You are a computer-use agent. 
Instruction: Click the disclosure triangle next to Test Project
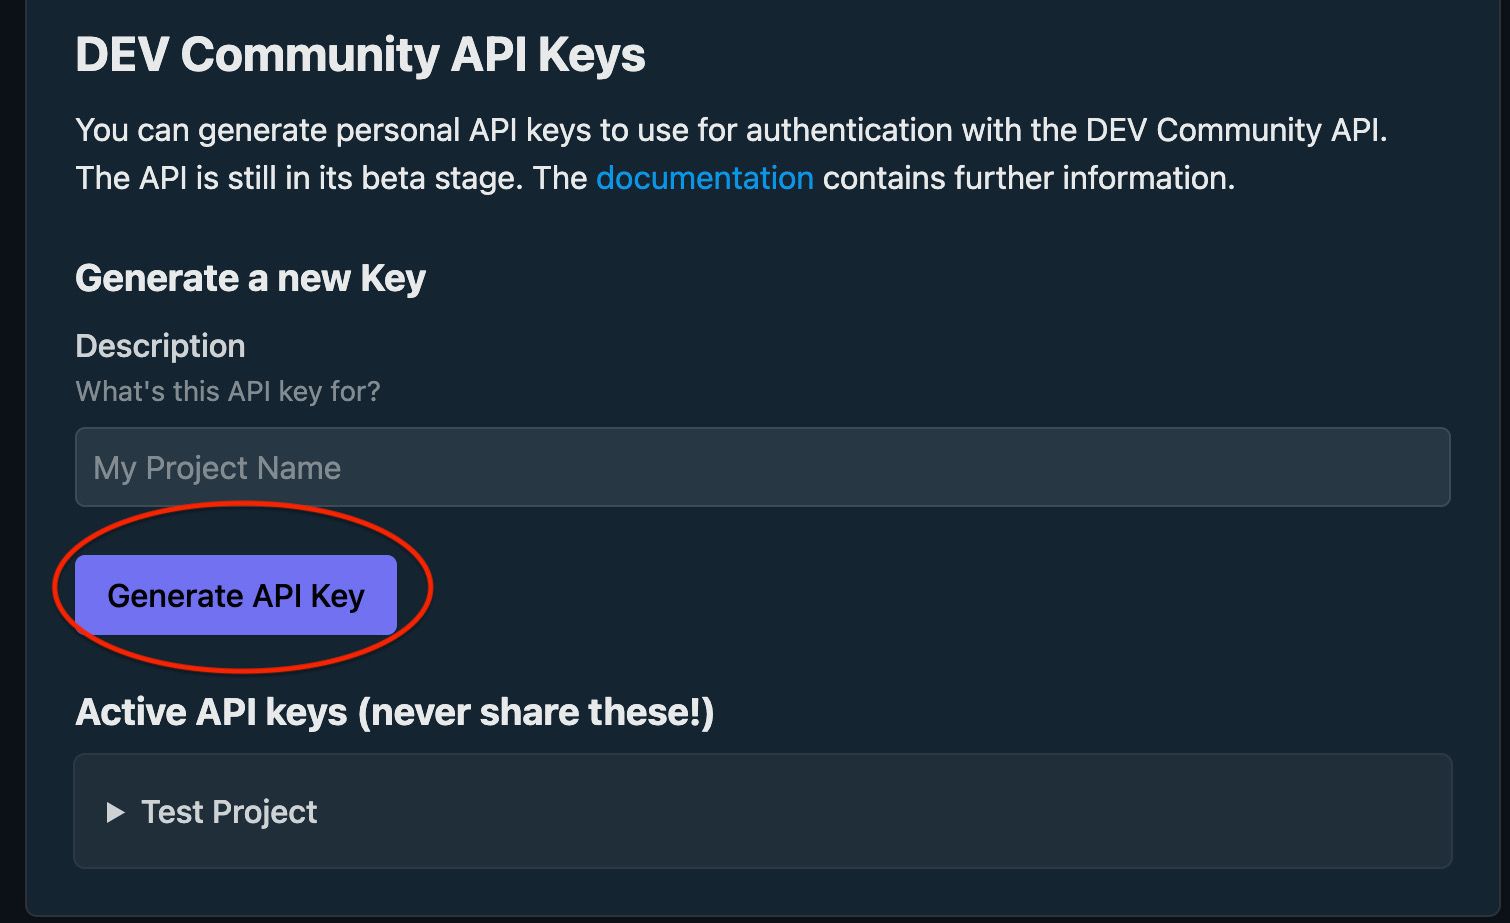click(115, 811)
